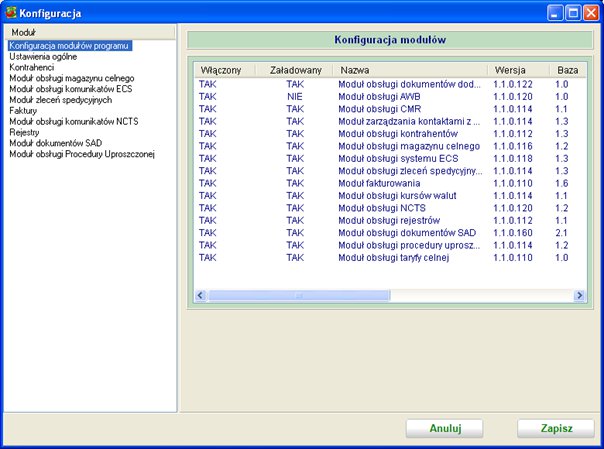Click the Moduł column header in left panel

89,32
